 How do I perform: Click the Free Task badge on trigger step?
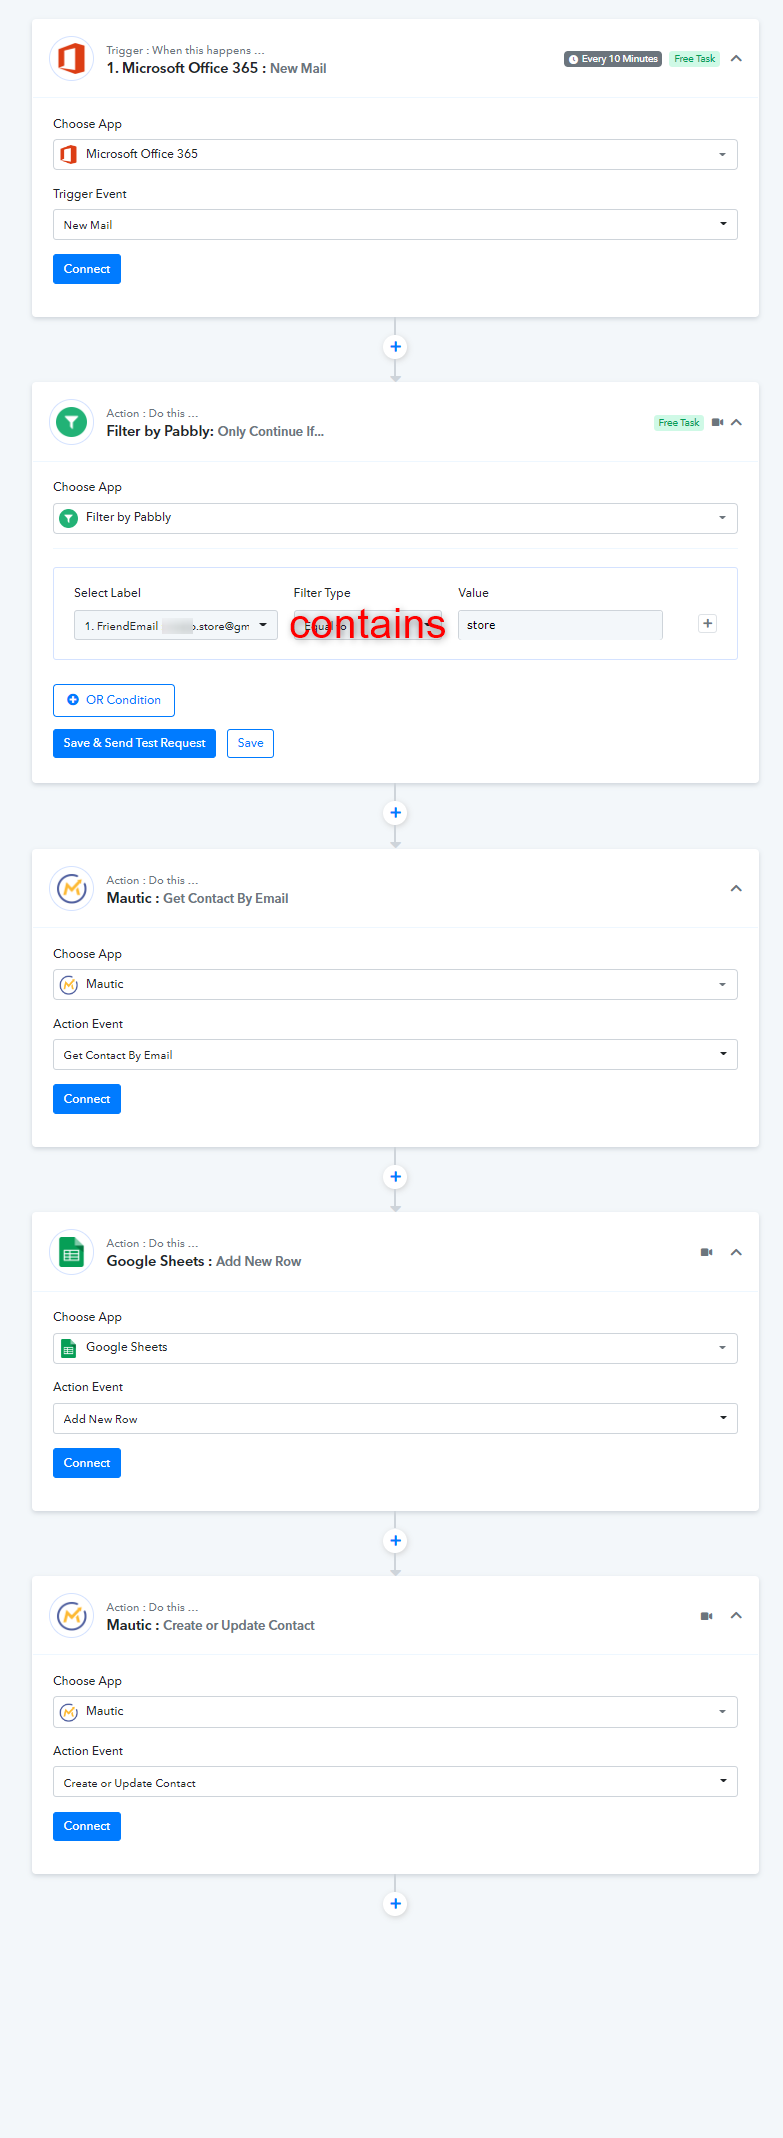[x=695, y=59]
